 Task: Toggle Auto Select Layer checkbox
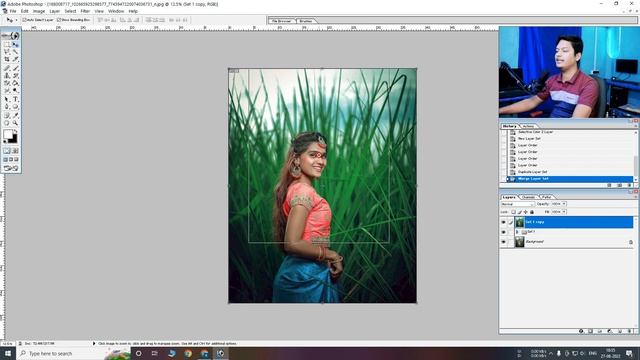pyautogui.click(x=24, y=20)
